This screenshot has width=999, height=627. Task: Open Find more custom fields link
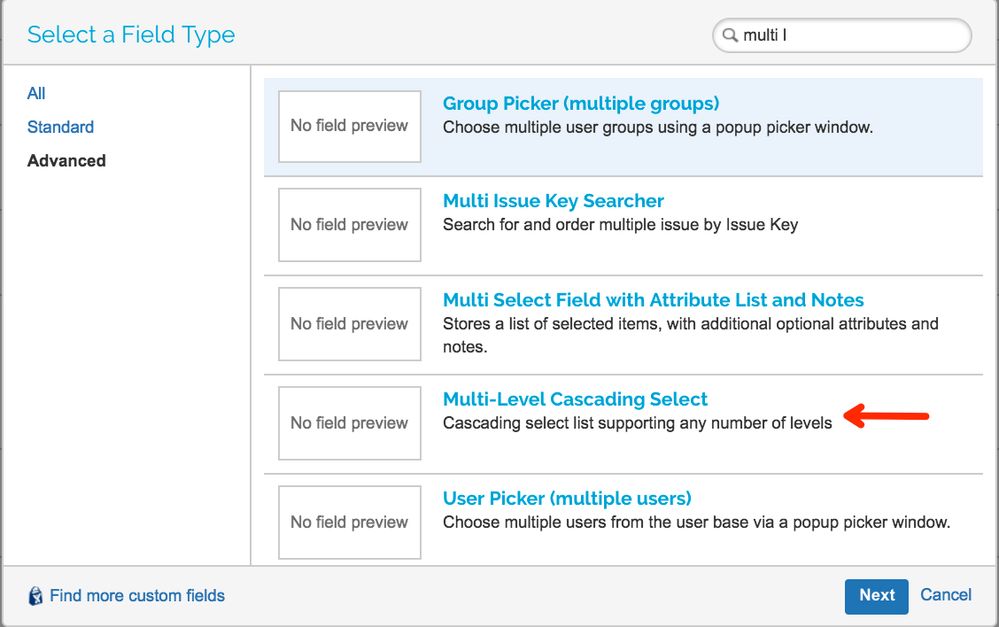point(137,596)
